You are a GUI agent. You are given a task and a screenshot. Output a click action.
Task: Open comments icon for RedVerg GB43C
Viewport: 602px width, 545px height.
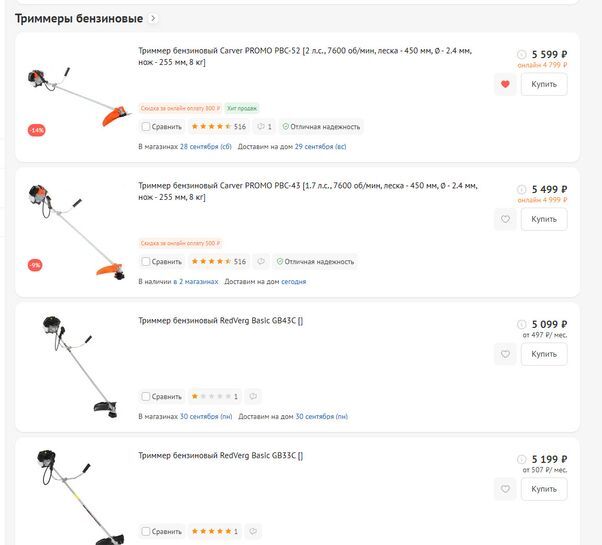pyautogui.click(x=253, y=396)
